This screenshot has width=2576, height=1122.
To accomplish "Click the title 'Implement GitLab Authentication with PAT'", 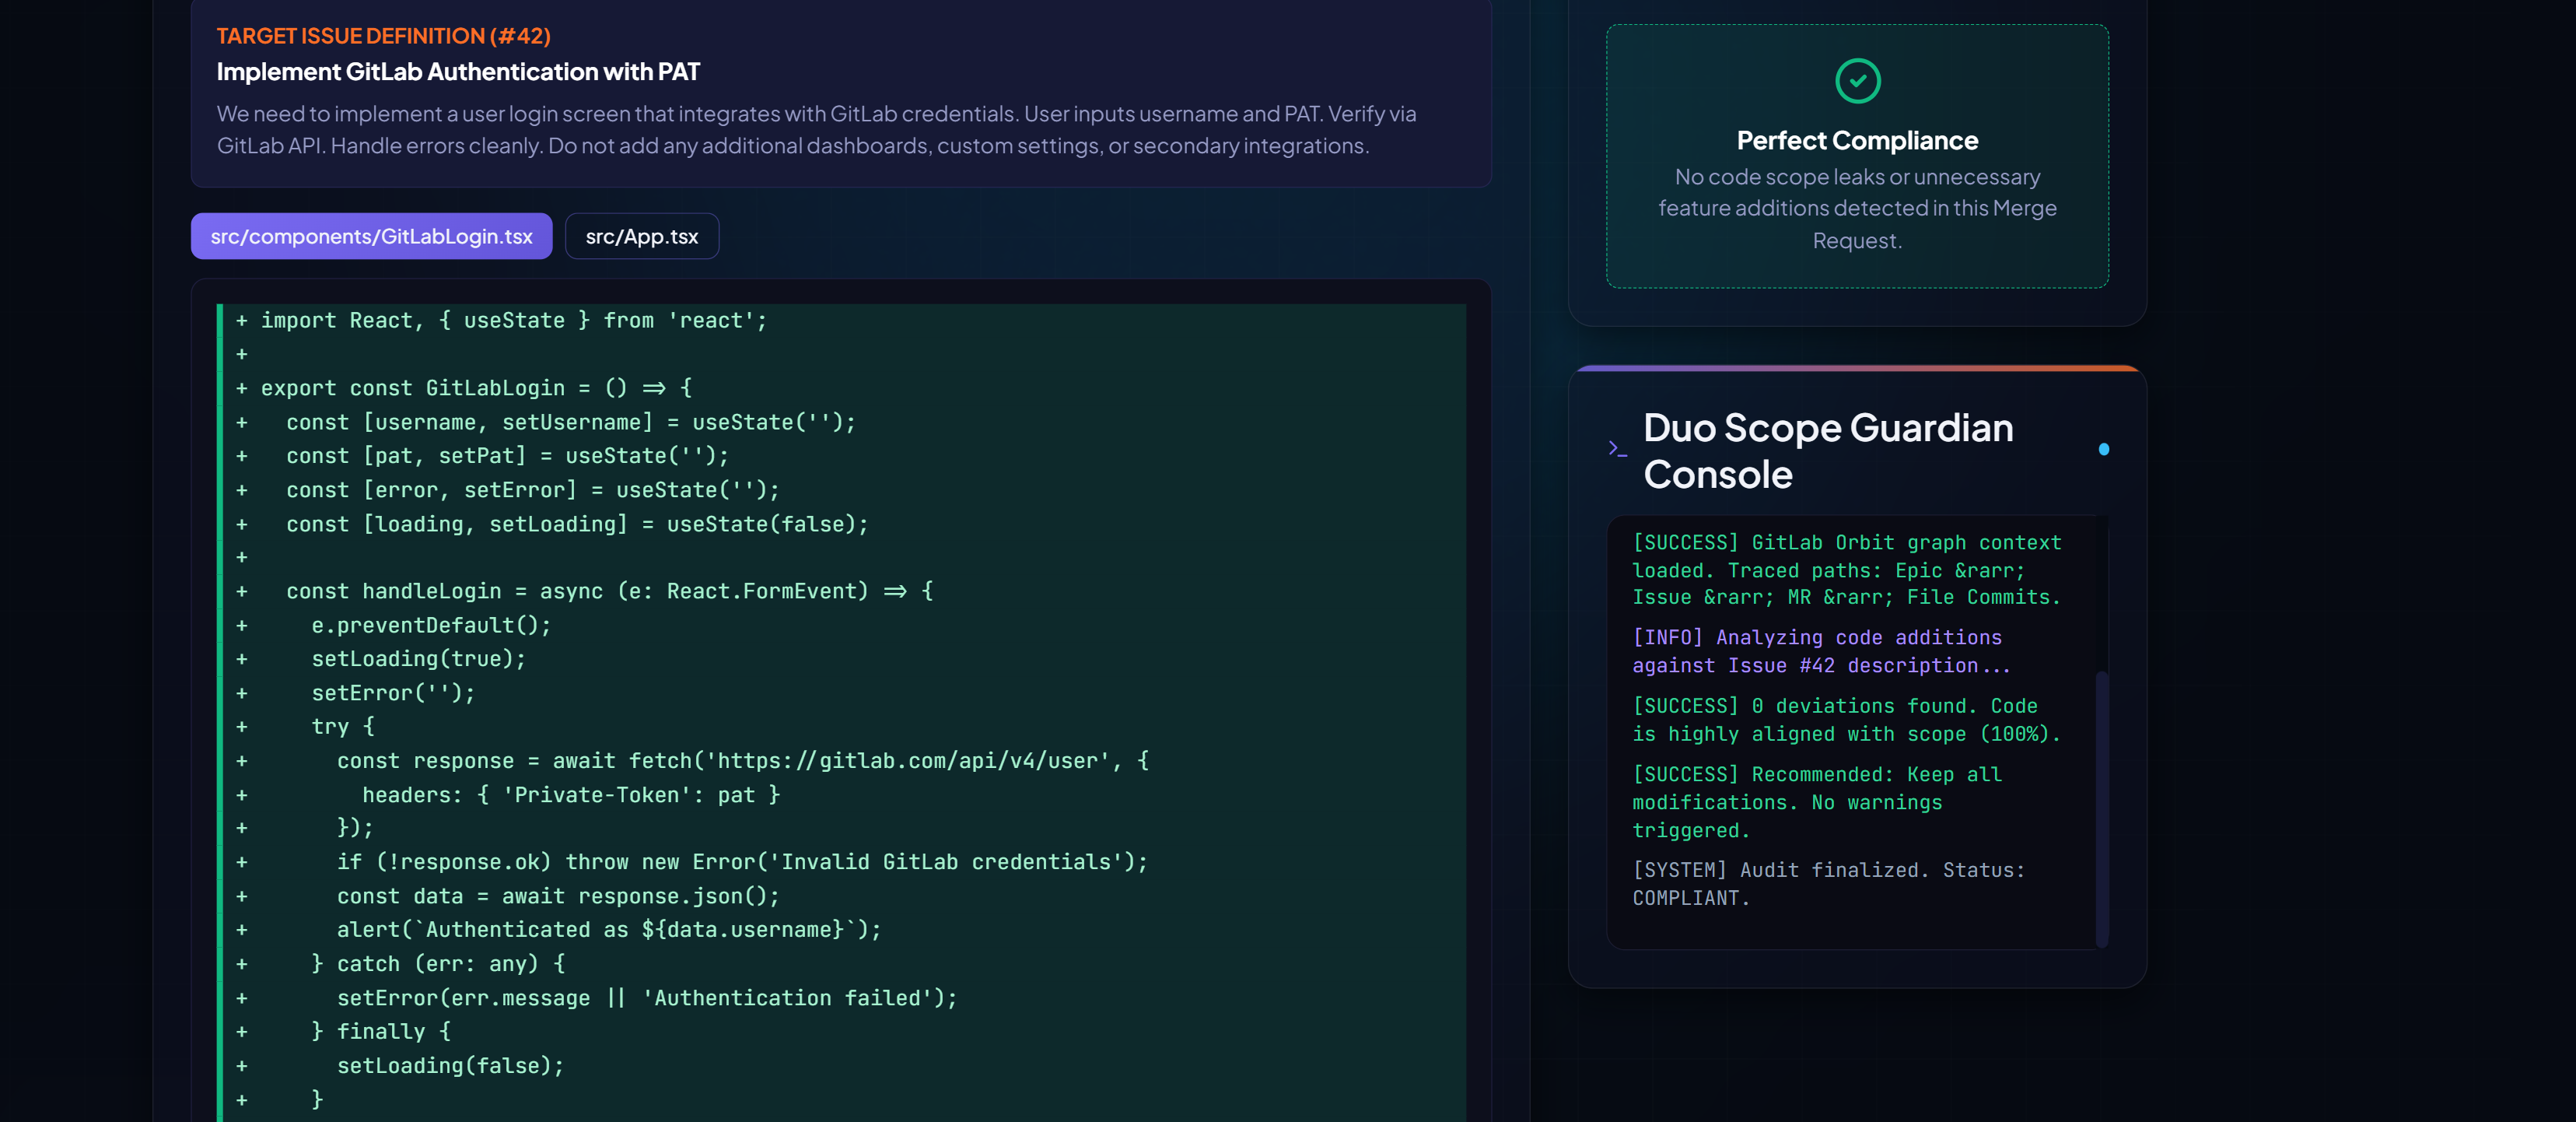I will 458,72.
